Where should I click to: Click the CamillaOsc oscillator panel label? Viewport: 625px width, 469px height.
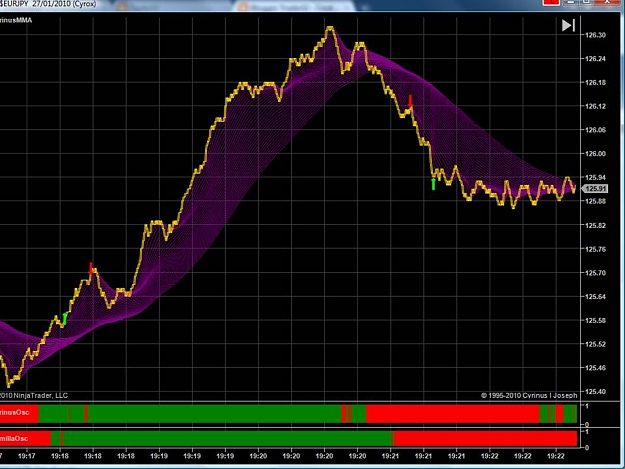tap(14, 438)
